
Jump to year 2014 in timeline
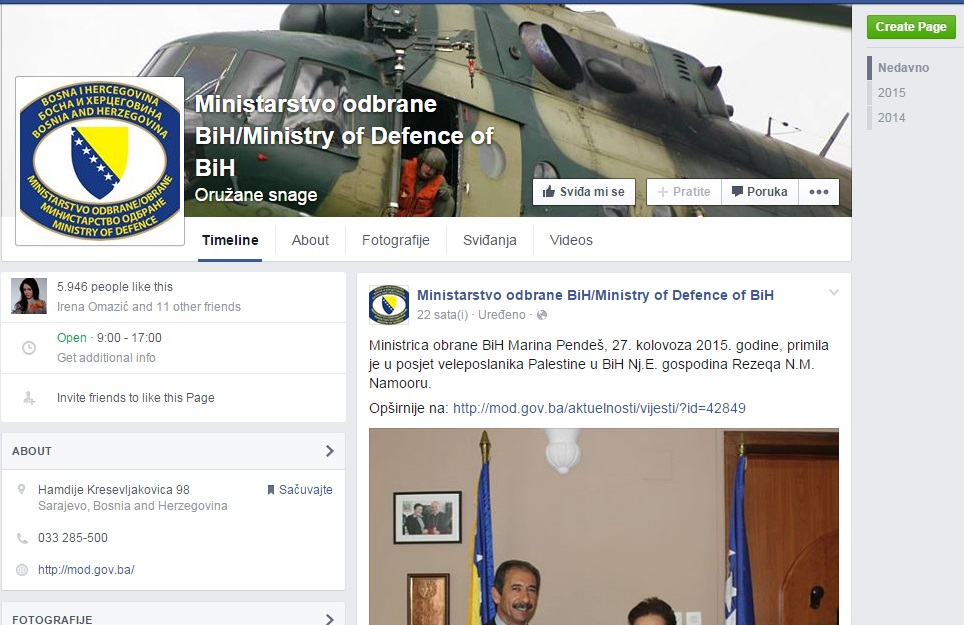click(891, 117)
